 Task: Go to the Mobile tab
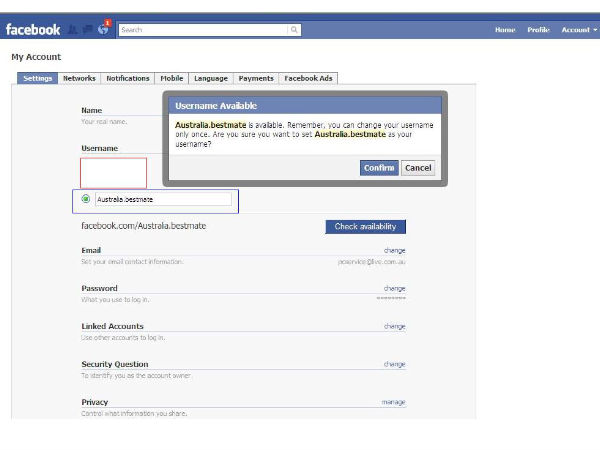pyautogui.click(x=172, y=78)
